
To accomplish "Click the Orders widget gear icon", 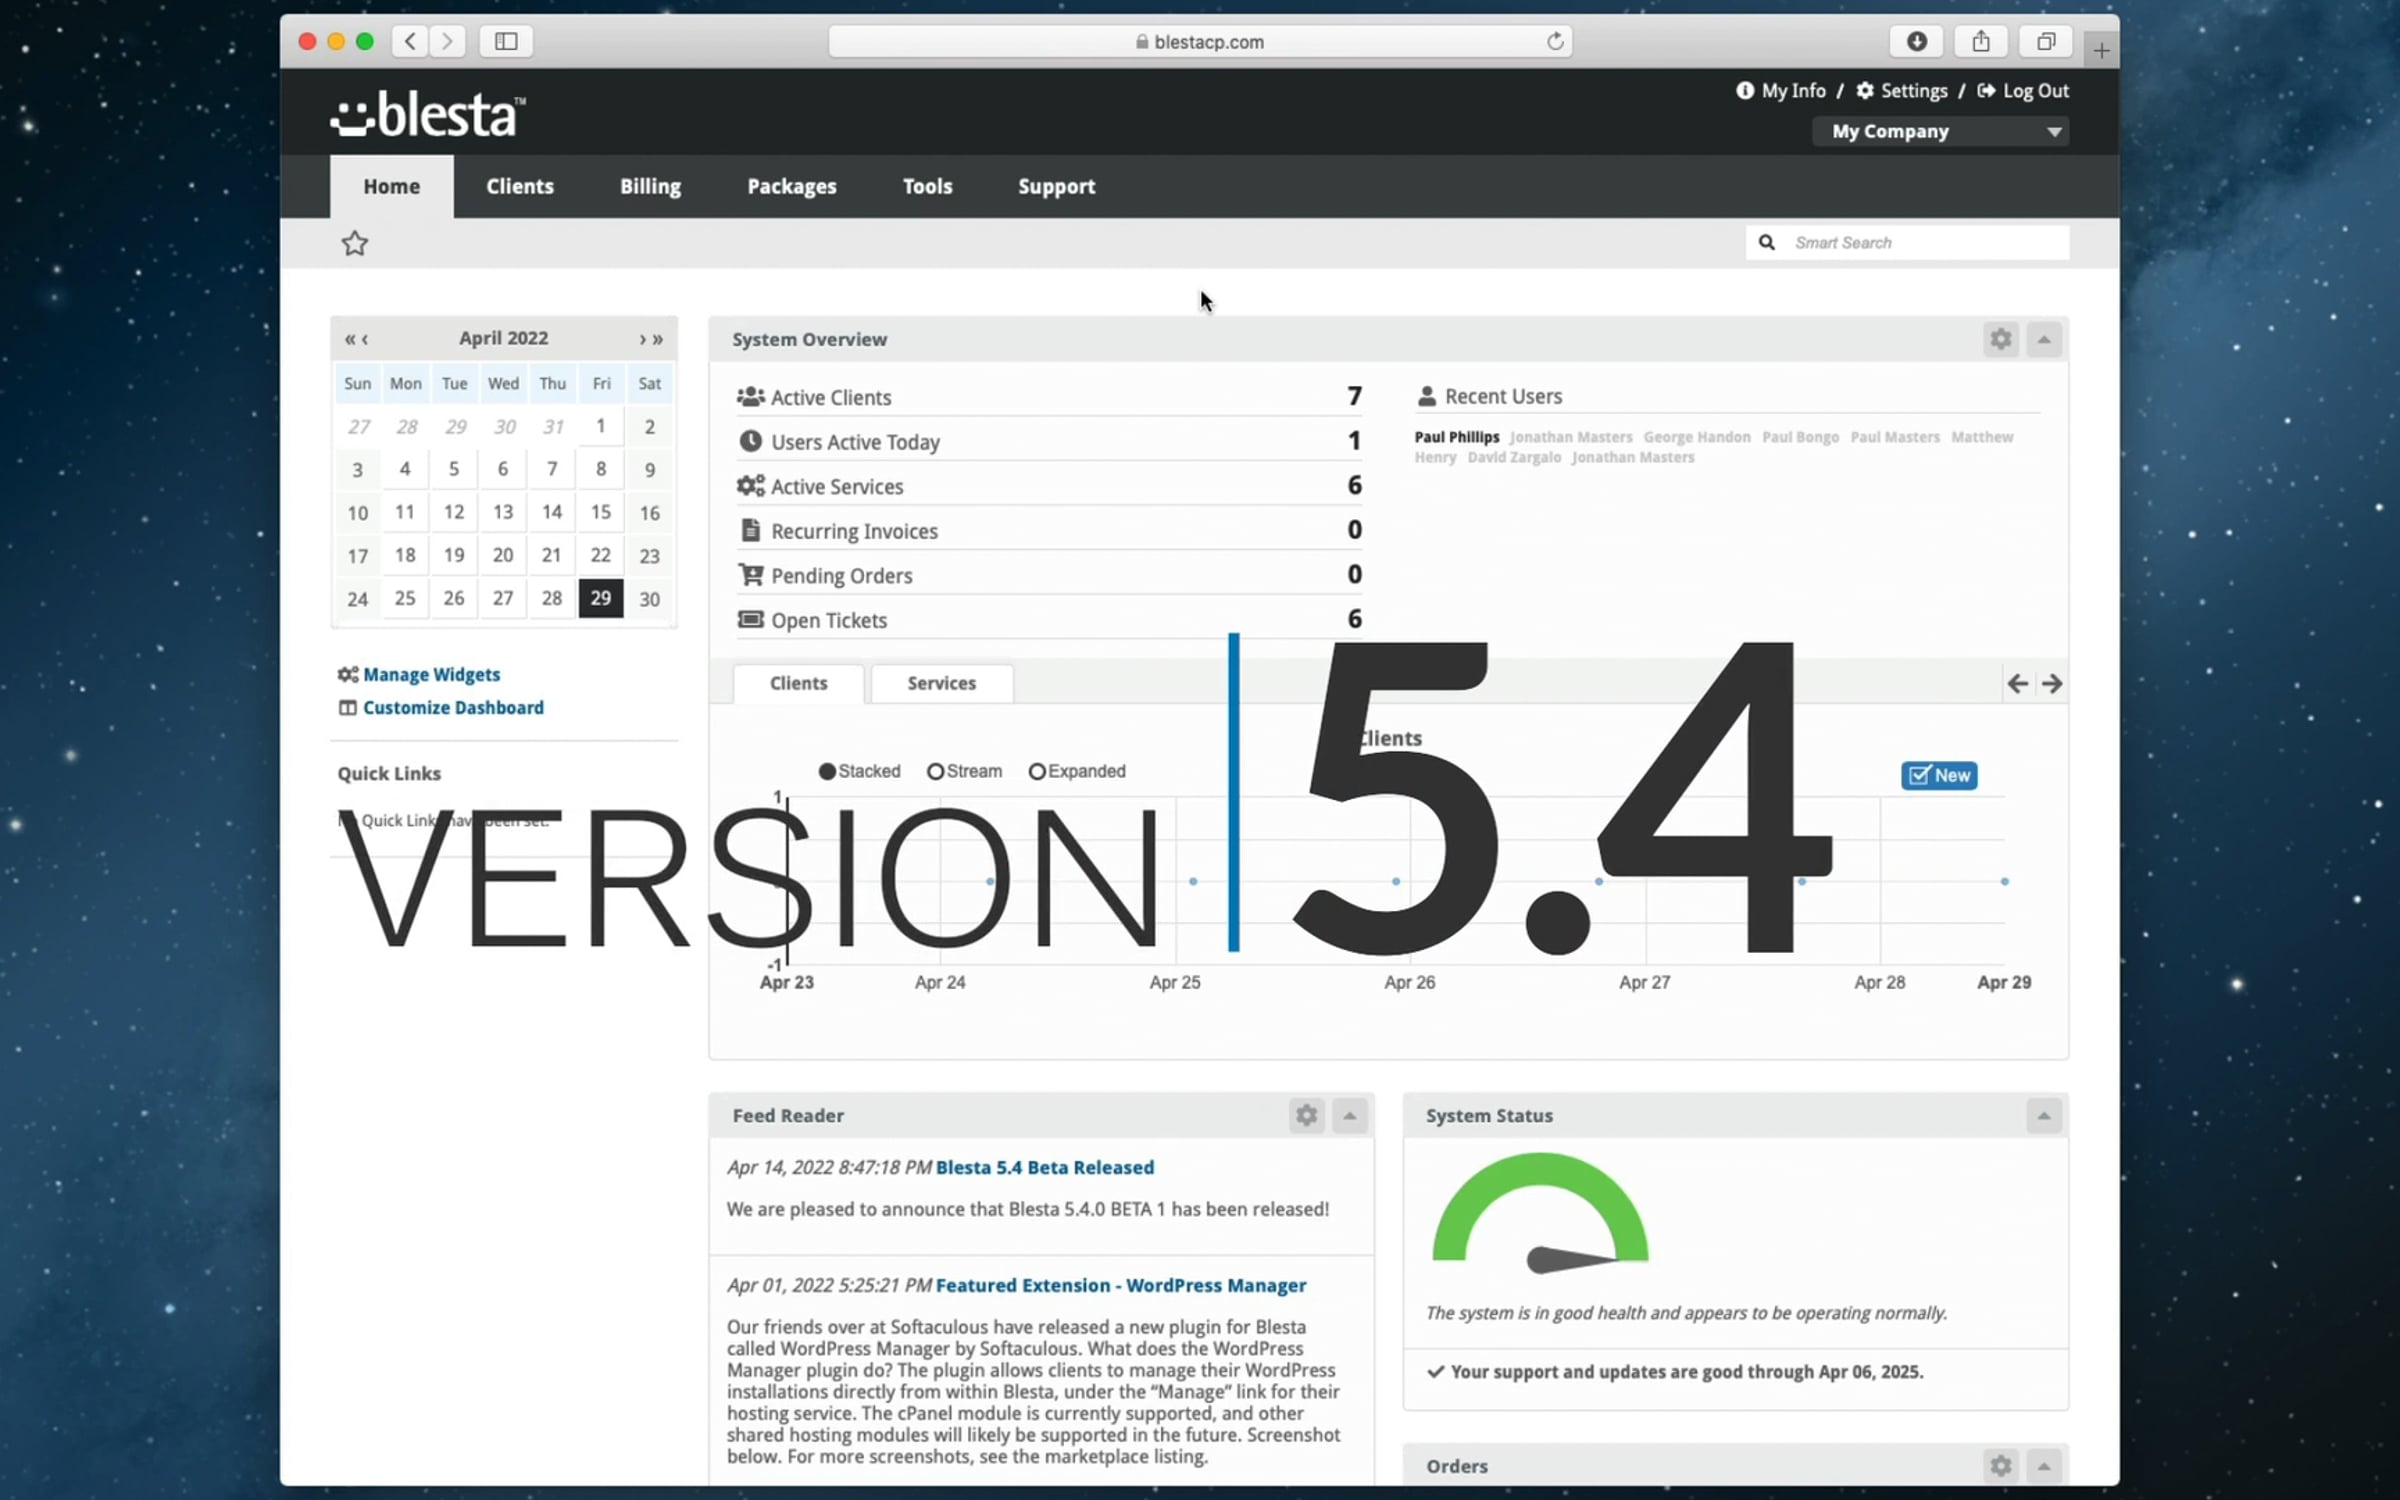I will [x=2000, y=1466].
